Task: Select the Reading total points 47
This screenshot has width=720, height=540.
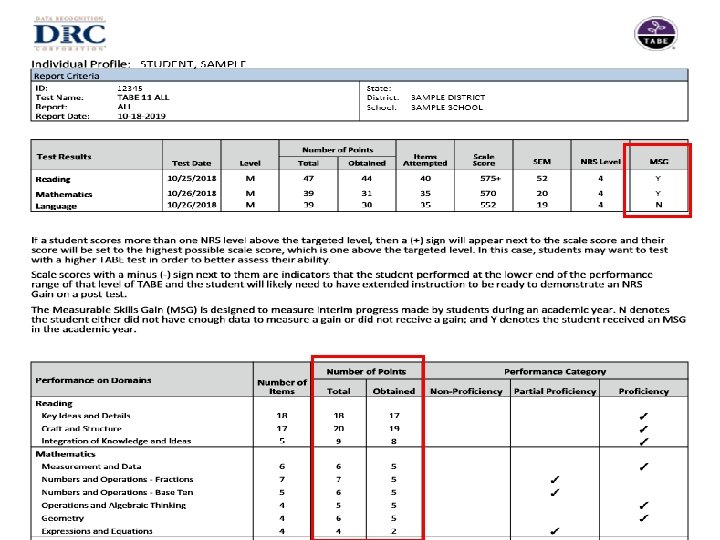Action: [x=308, y=178]
